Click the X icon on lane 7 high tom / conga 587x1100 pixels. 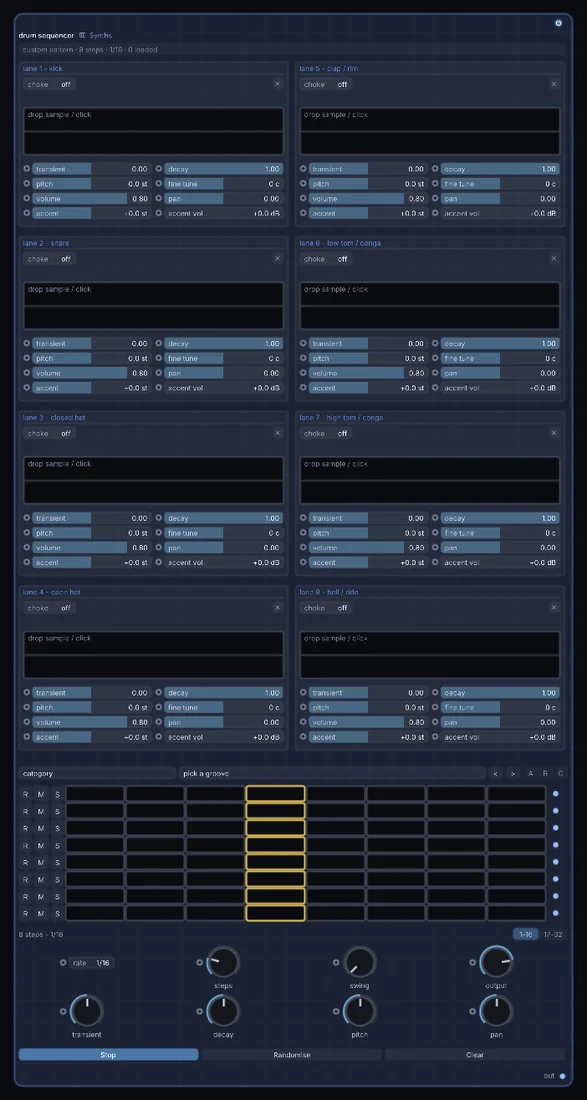[x=554, y=434]
